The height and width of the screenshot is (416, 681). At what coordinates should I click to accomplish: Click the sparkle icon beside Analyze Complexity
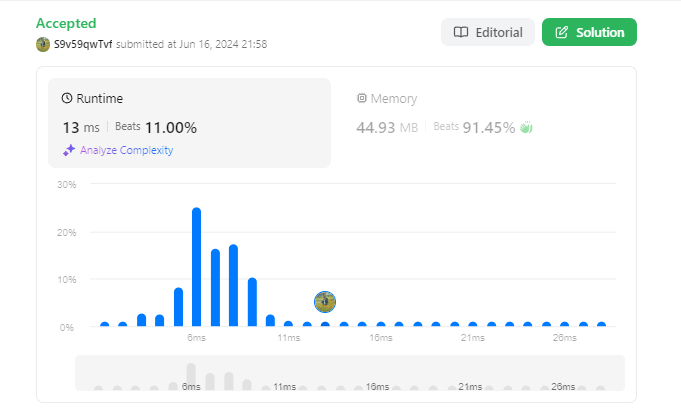[x=69, y=150]
